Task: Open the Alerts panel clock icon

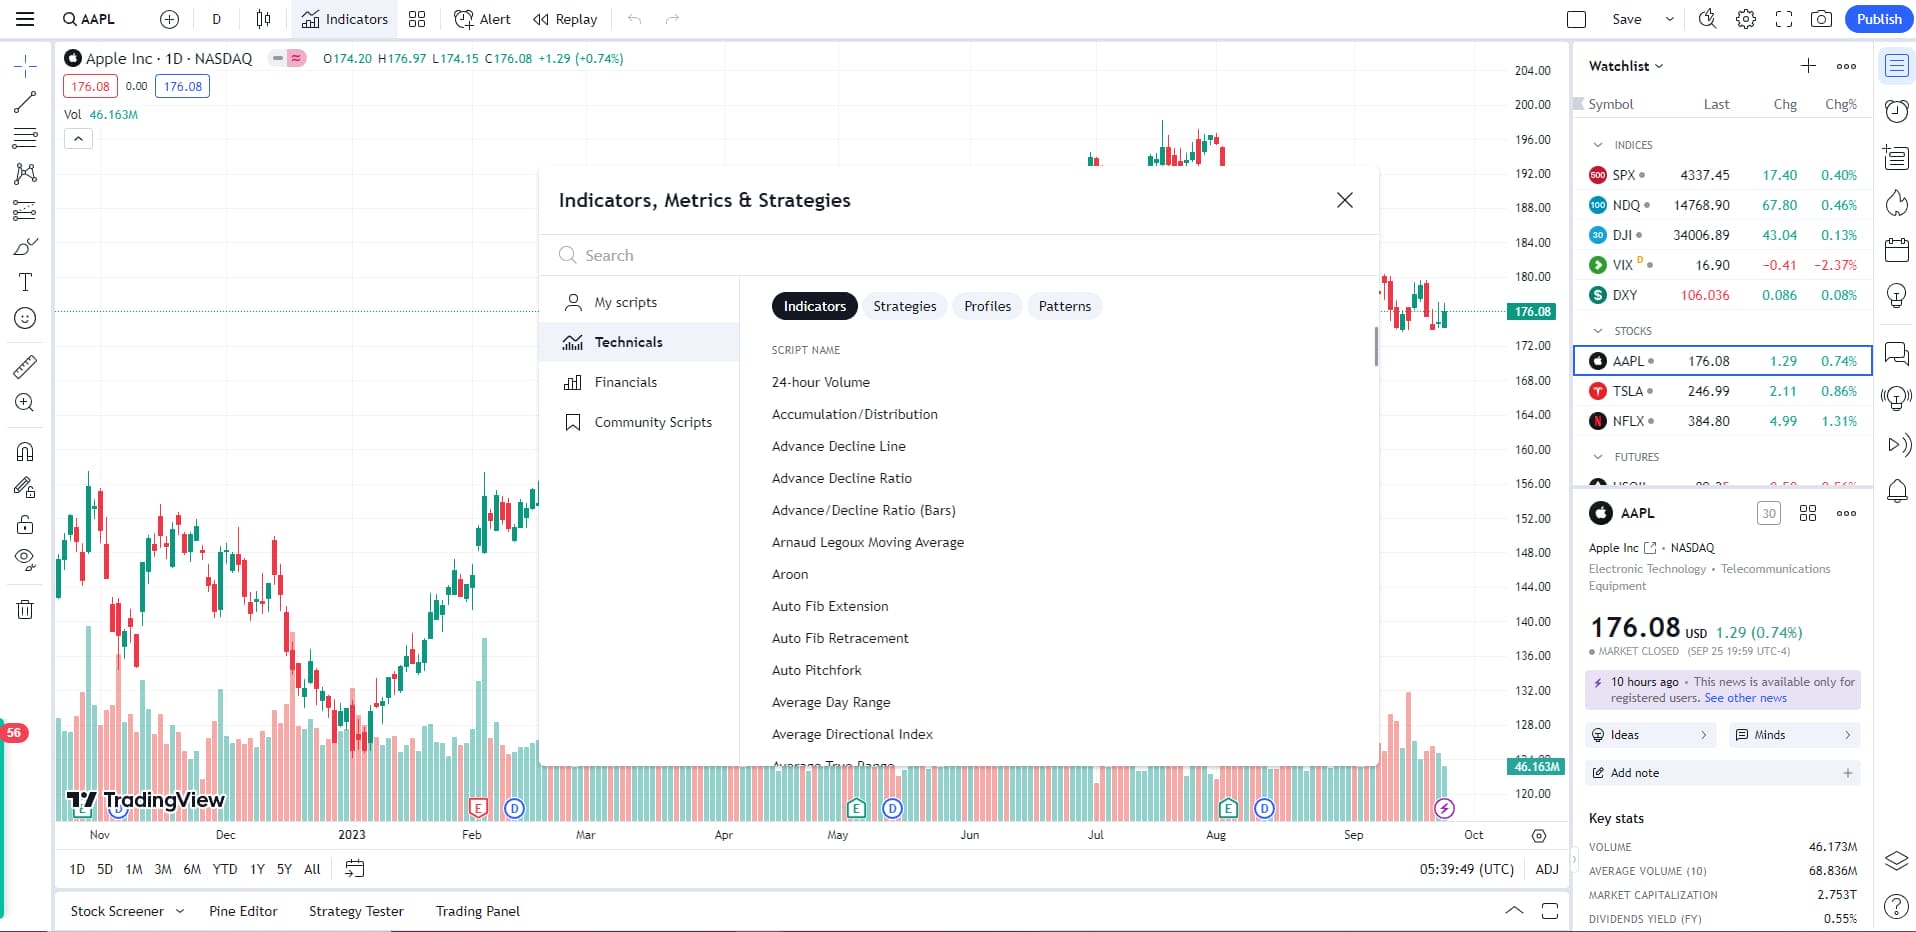Action: point(1897,111)
